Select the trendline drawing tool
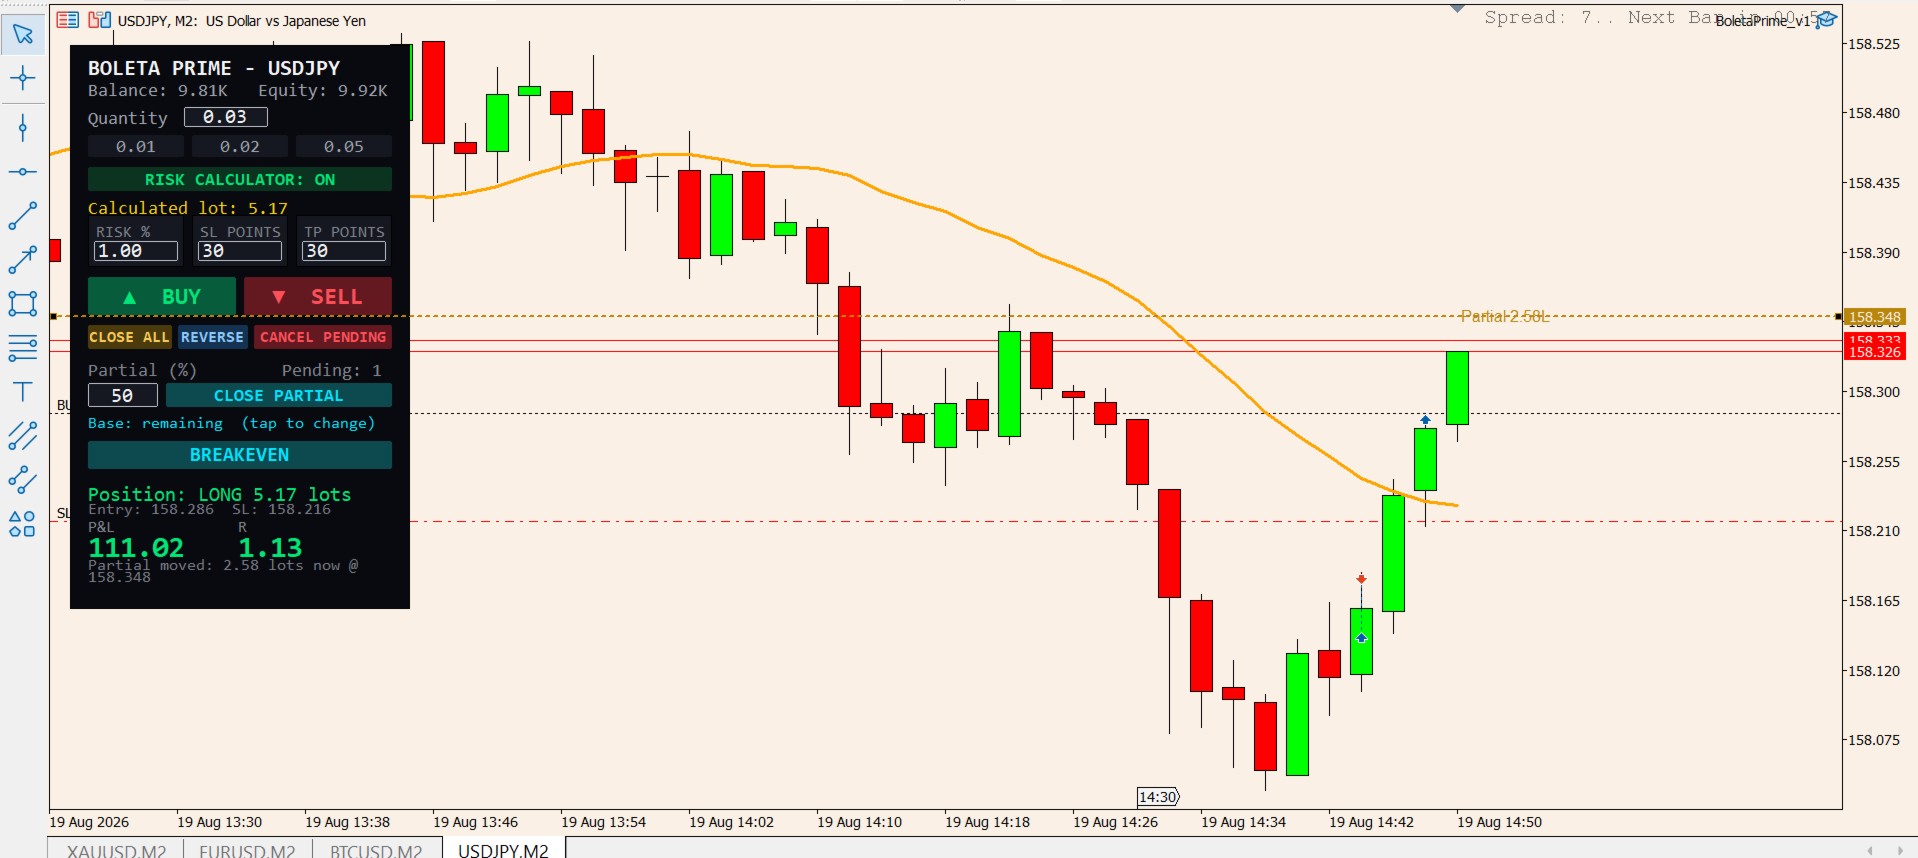 (x=23, y=216)
